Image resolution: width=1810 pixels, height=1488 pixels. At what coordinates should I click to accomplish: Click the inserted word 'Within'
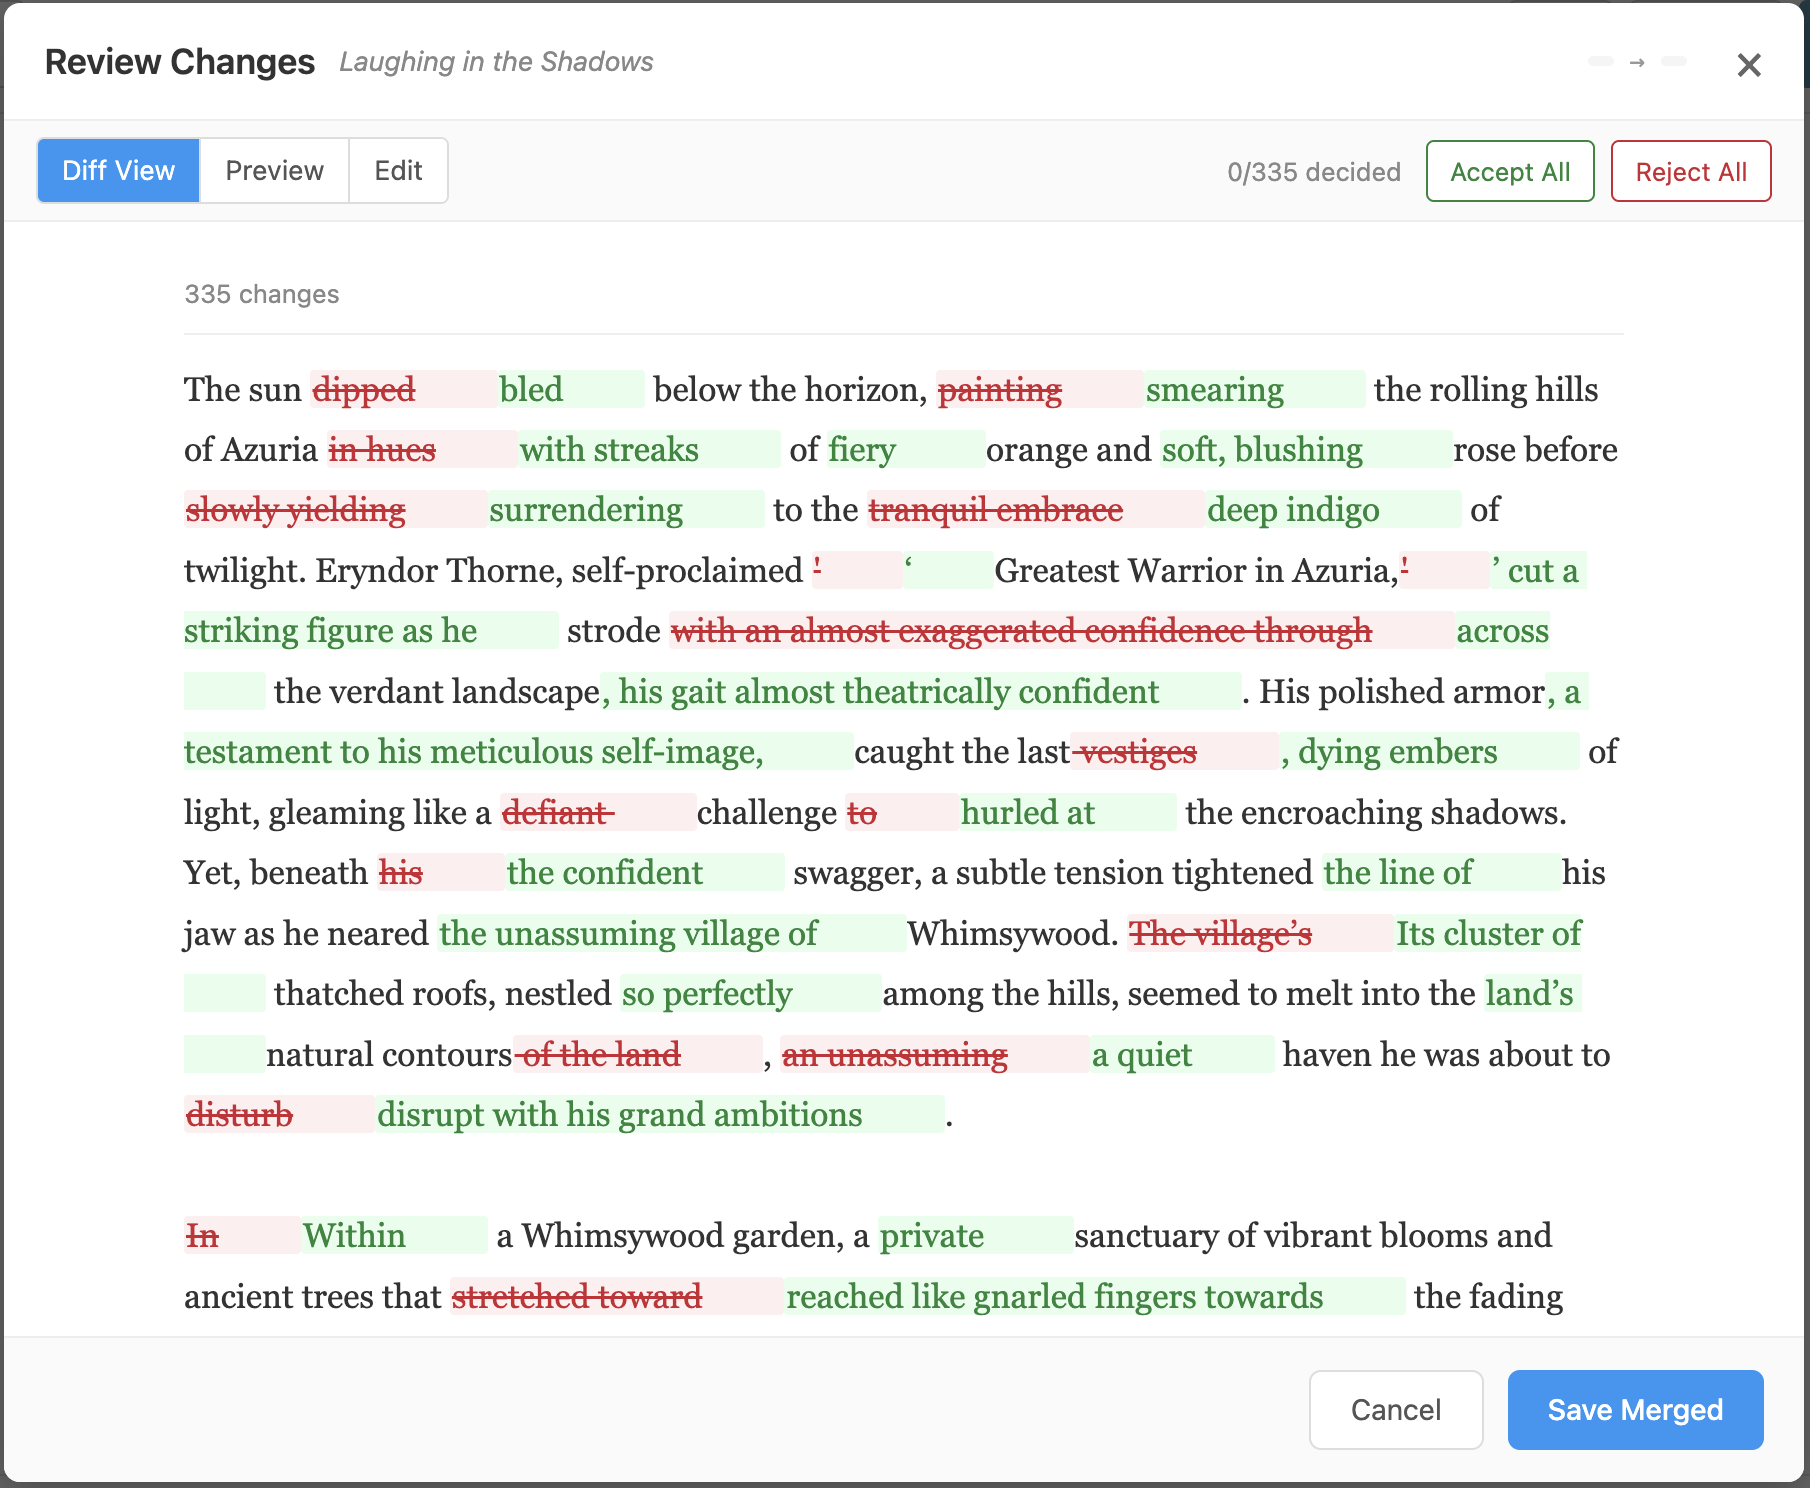354,1236
